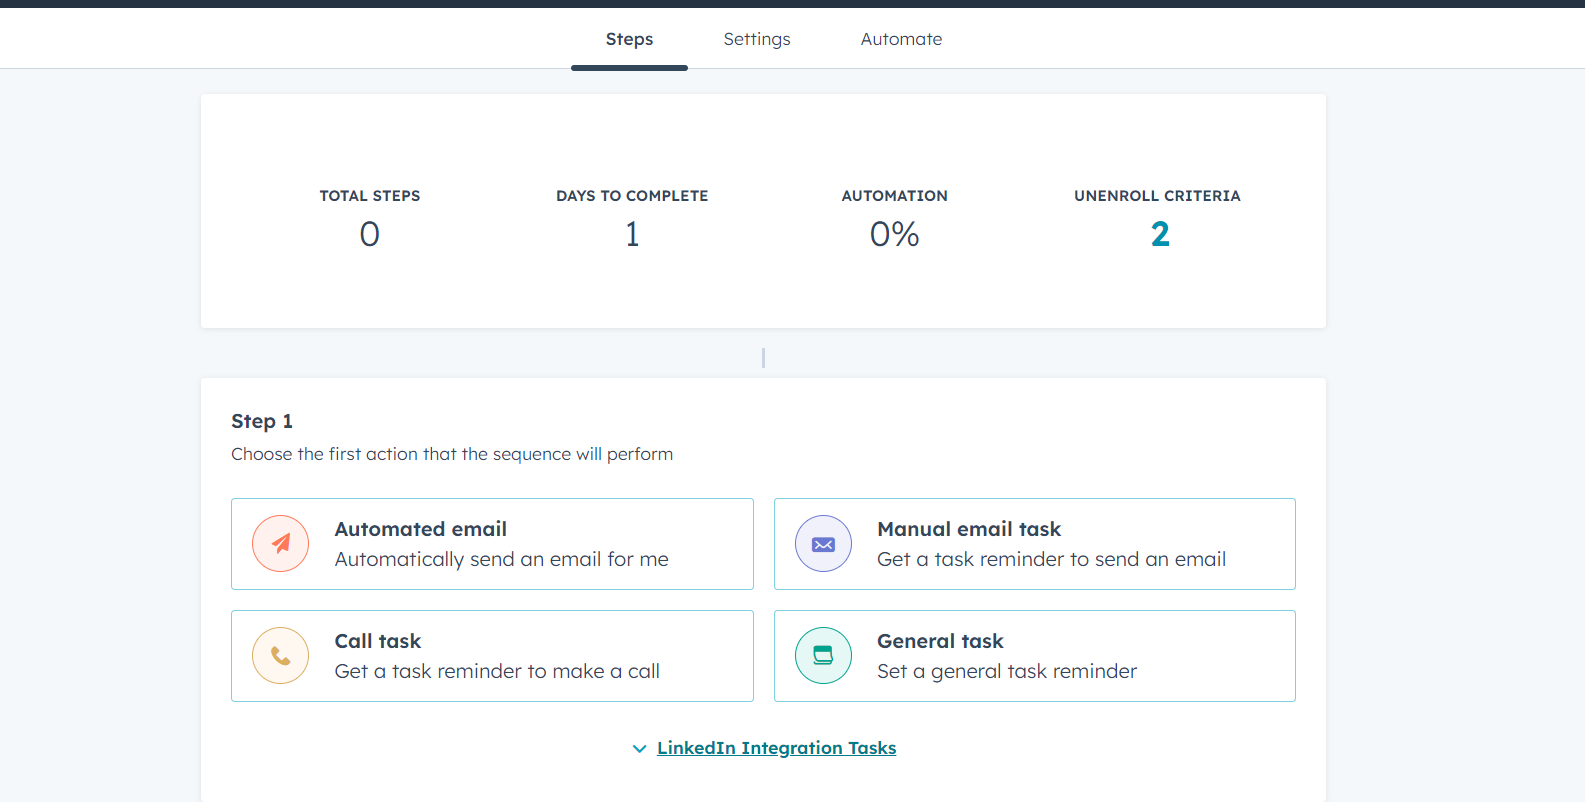
Task: Click the paper plane Automated email icon
Action: coord(281,544)
